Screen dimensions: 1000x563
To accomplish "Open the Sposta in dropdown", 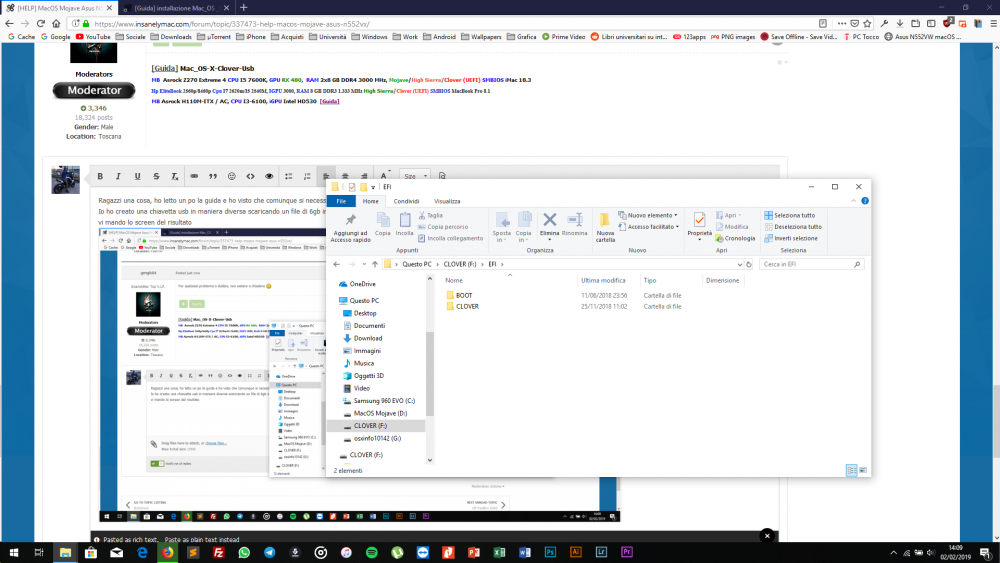I will (x=502, y=228).
